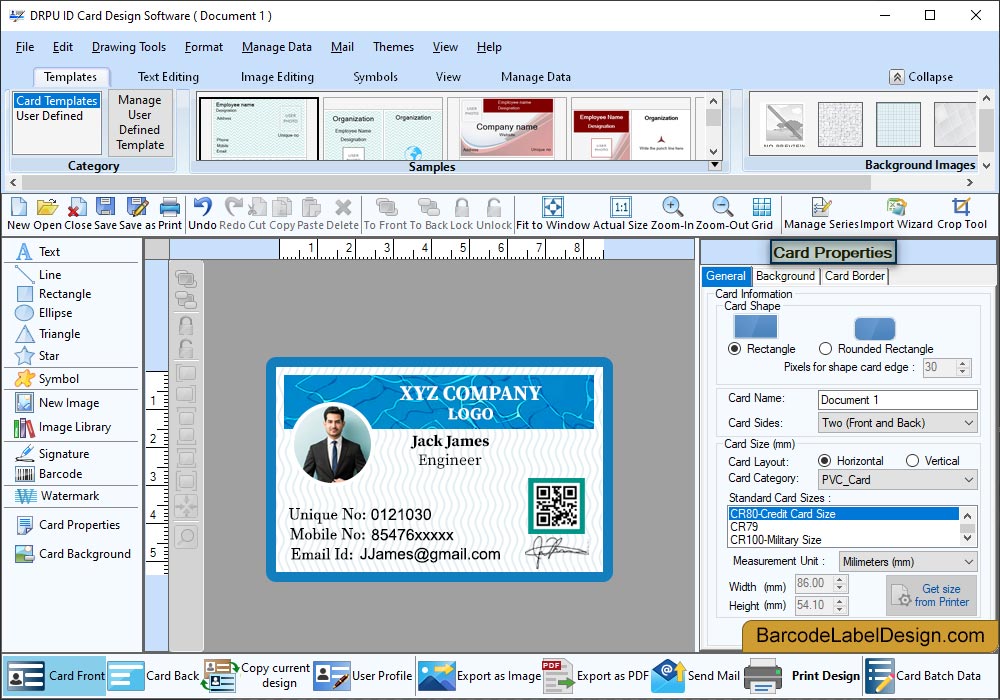
Task: Click Get size from Printer button
Action: tap(931, 595)
